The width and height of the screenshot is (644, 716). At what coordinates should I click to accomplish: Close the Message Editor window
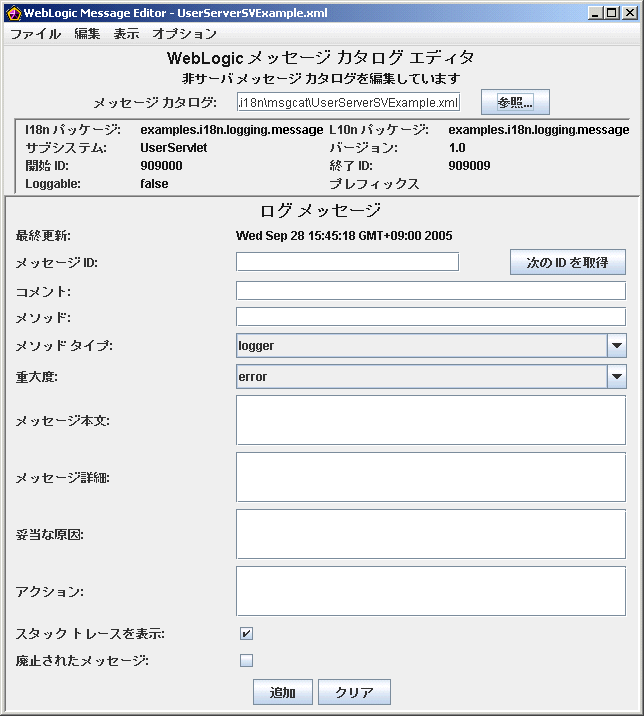630,13
